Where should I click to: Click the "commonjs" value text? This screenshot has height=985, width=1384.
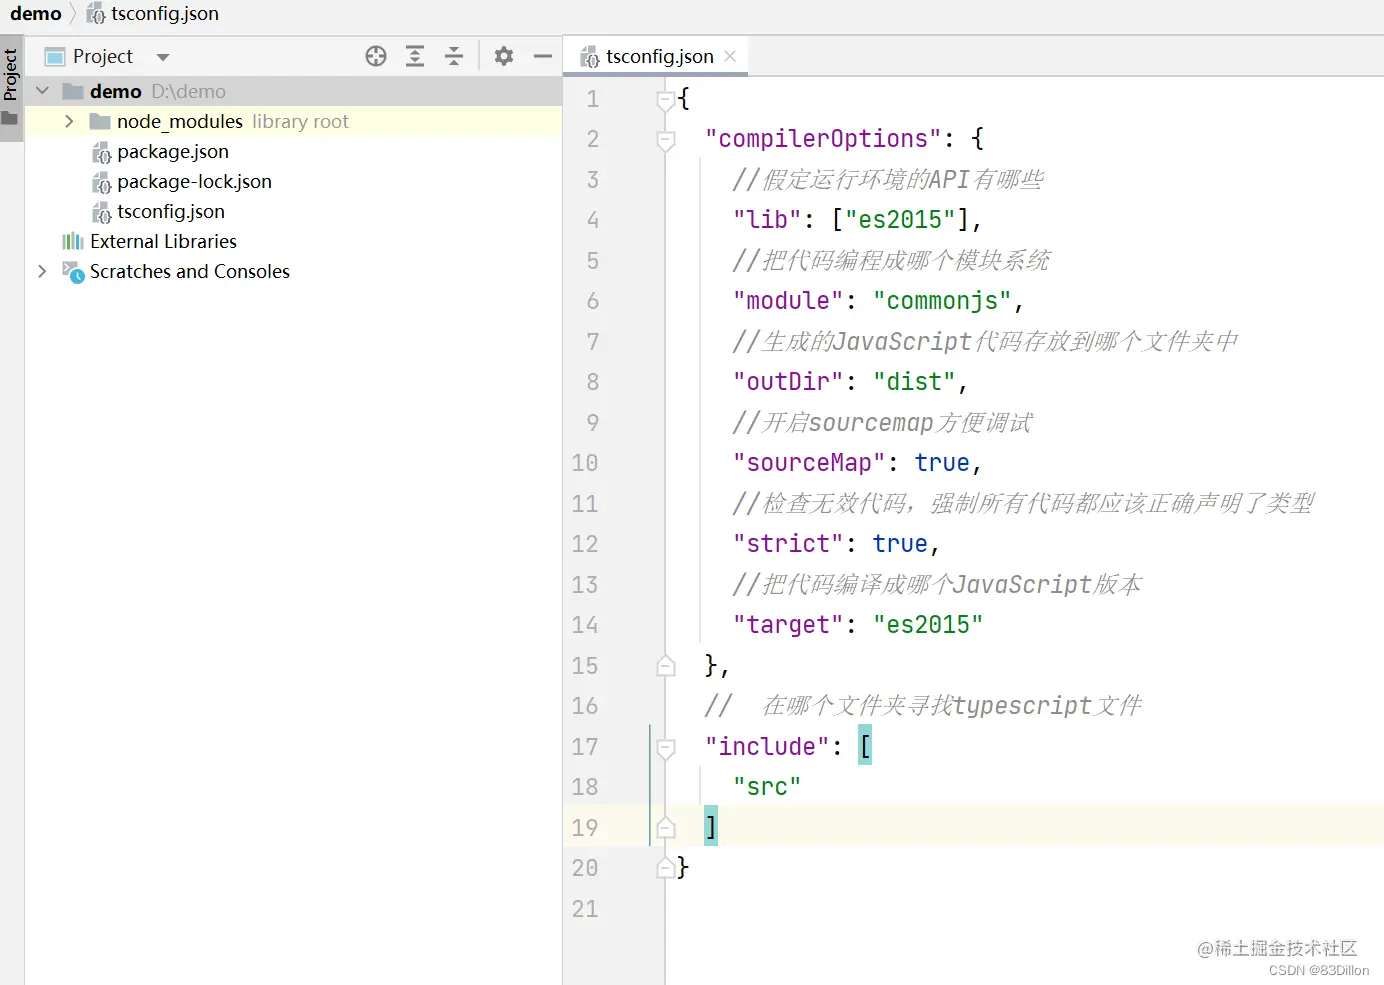942,301
